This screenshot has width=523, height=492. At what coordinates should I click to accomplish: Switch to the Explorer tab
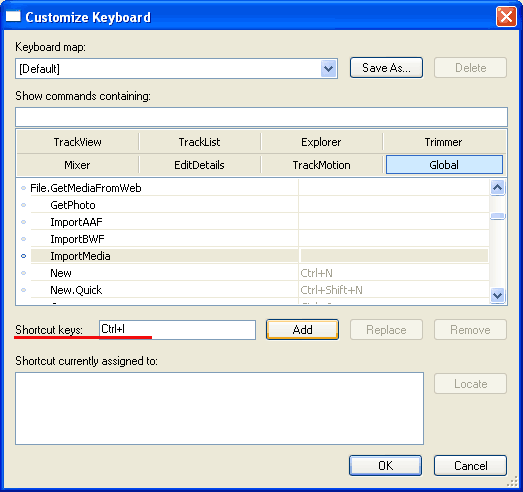point(321,142)
